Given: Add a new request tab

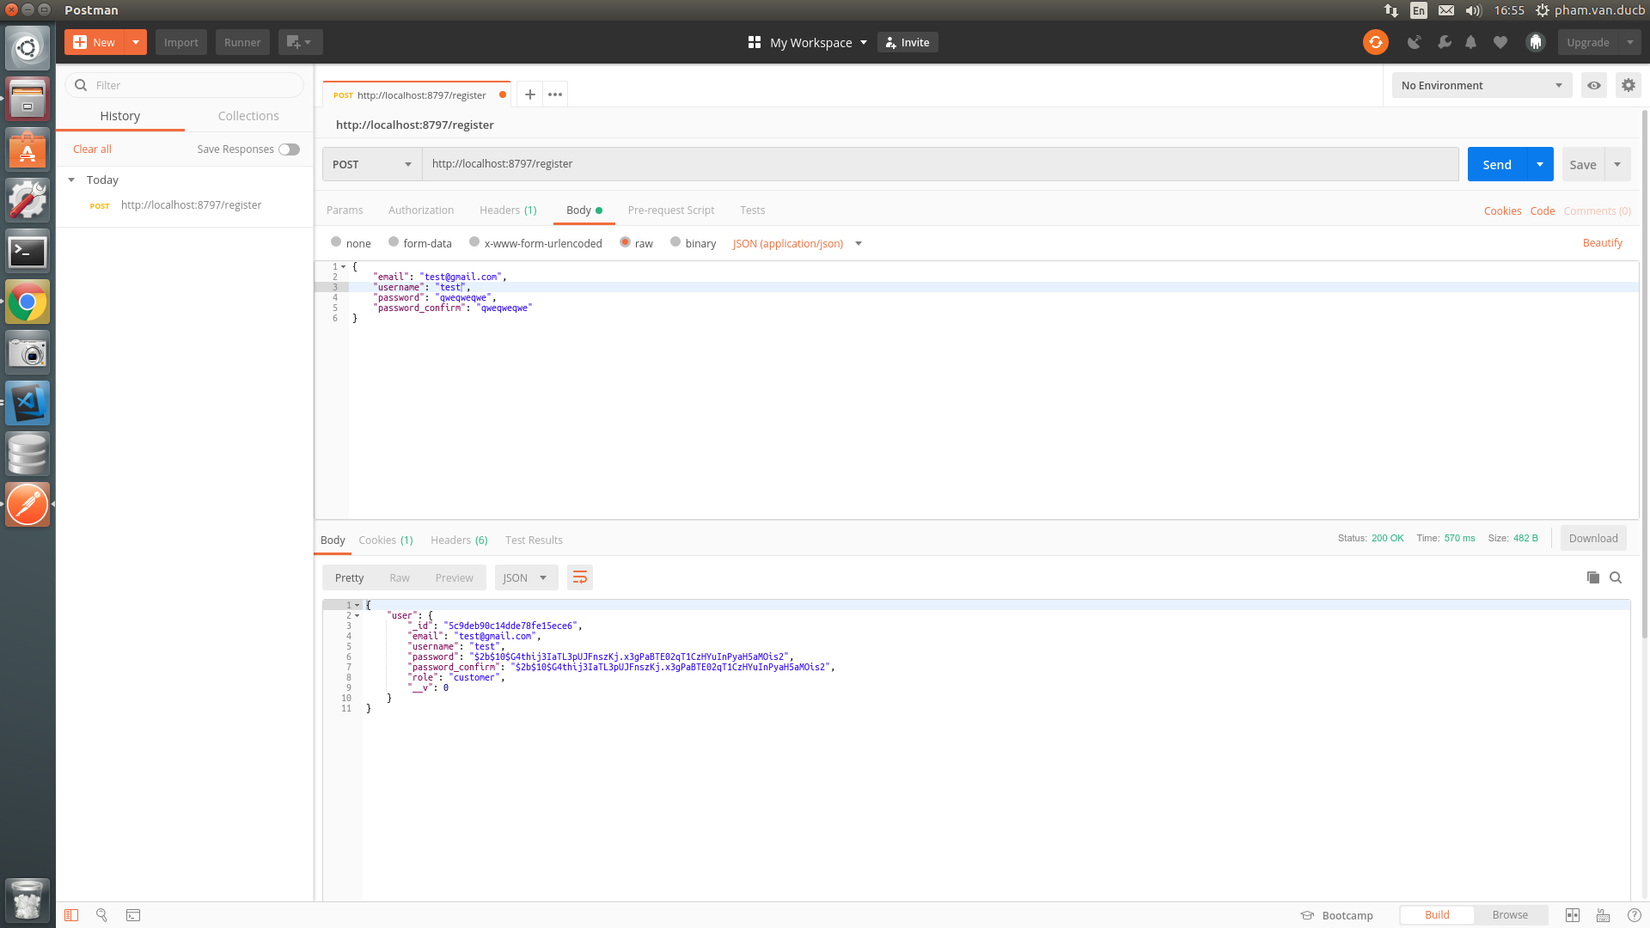Looking at the screenshot, I should tap(530, 95).
